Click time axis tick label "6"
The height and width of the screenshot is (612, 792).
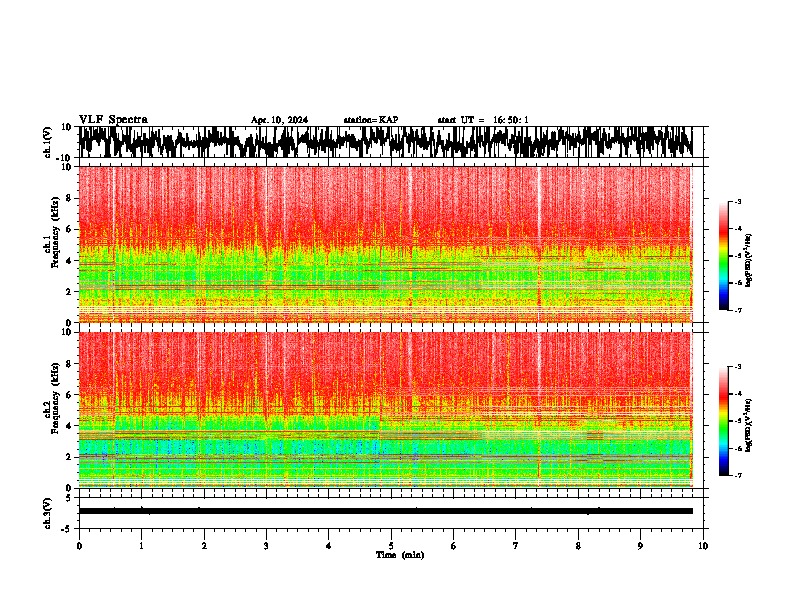(x=454, y=546)
